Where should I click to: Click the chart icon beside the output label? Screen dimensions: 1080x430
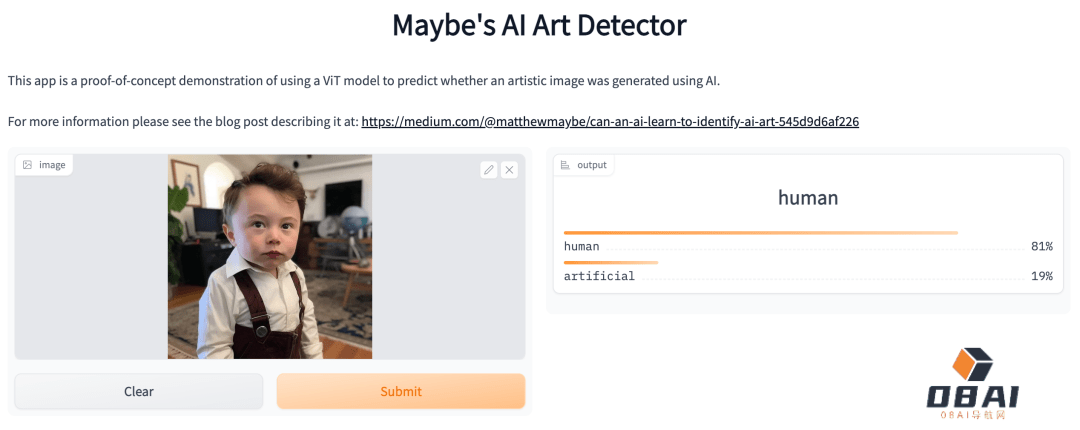coord(565,165)
